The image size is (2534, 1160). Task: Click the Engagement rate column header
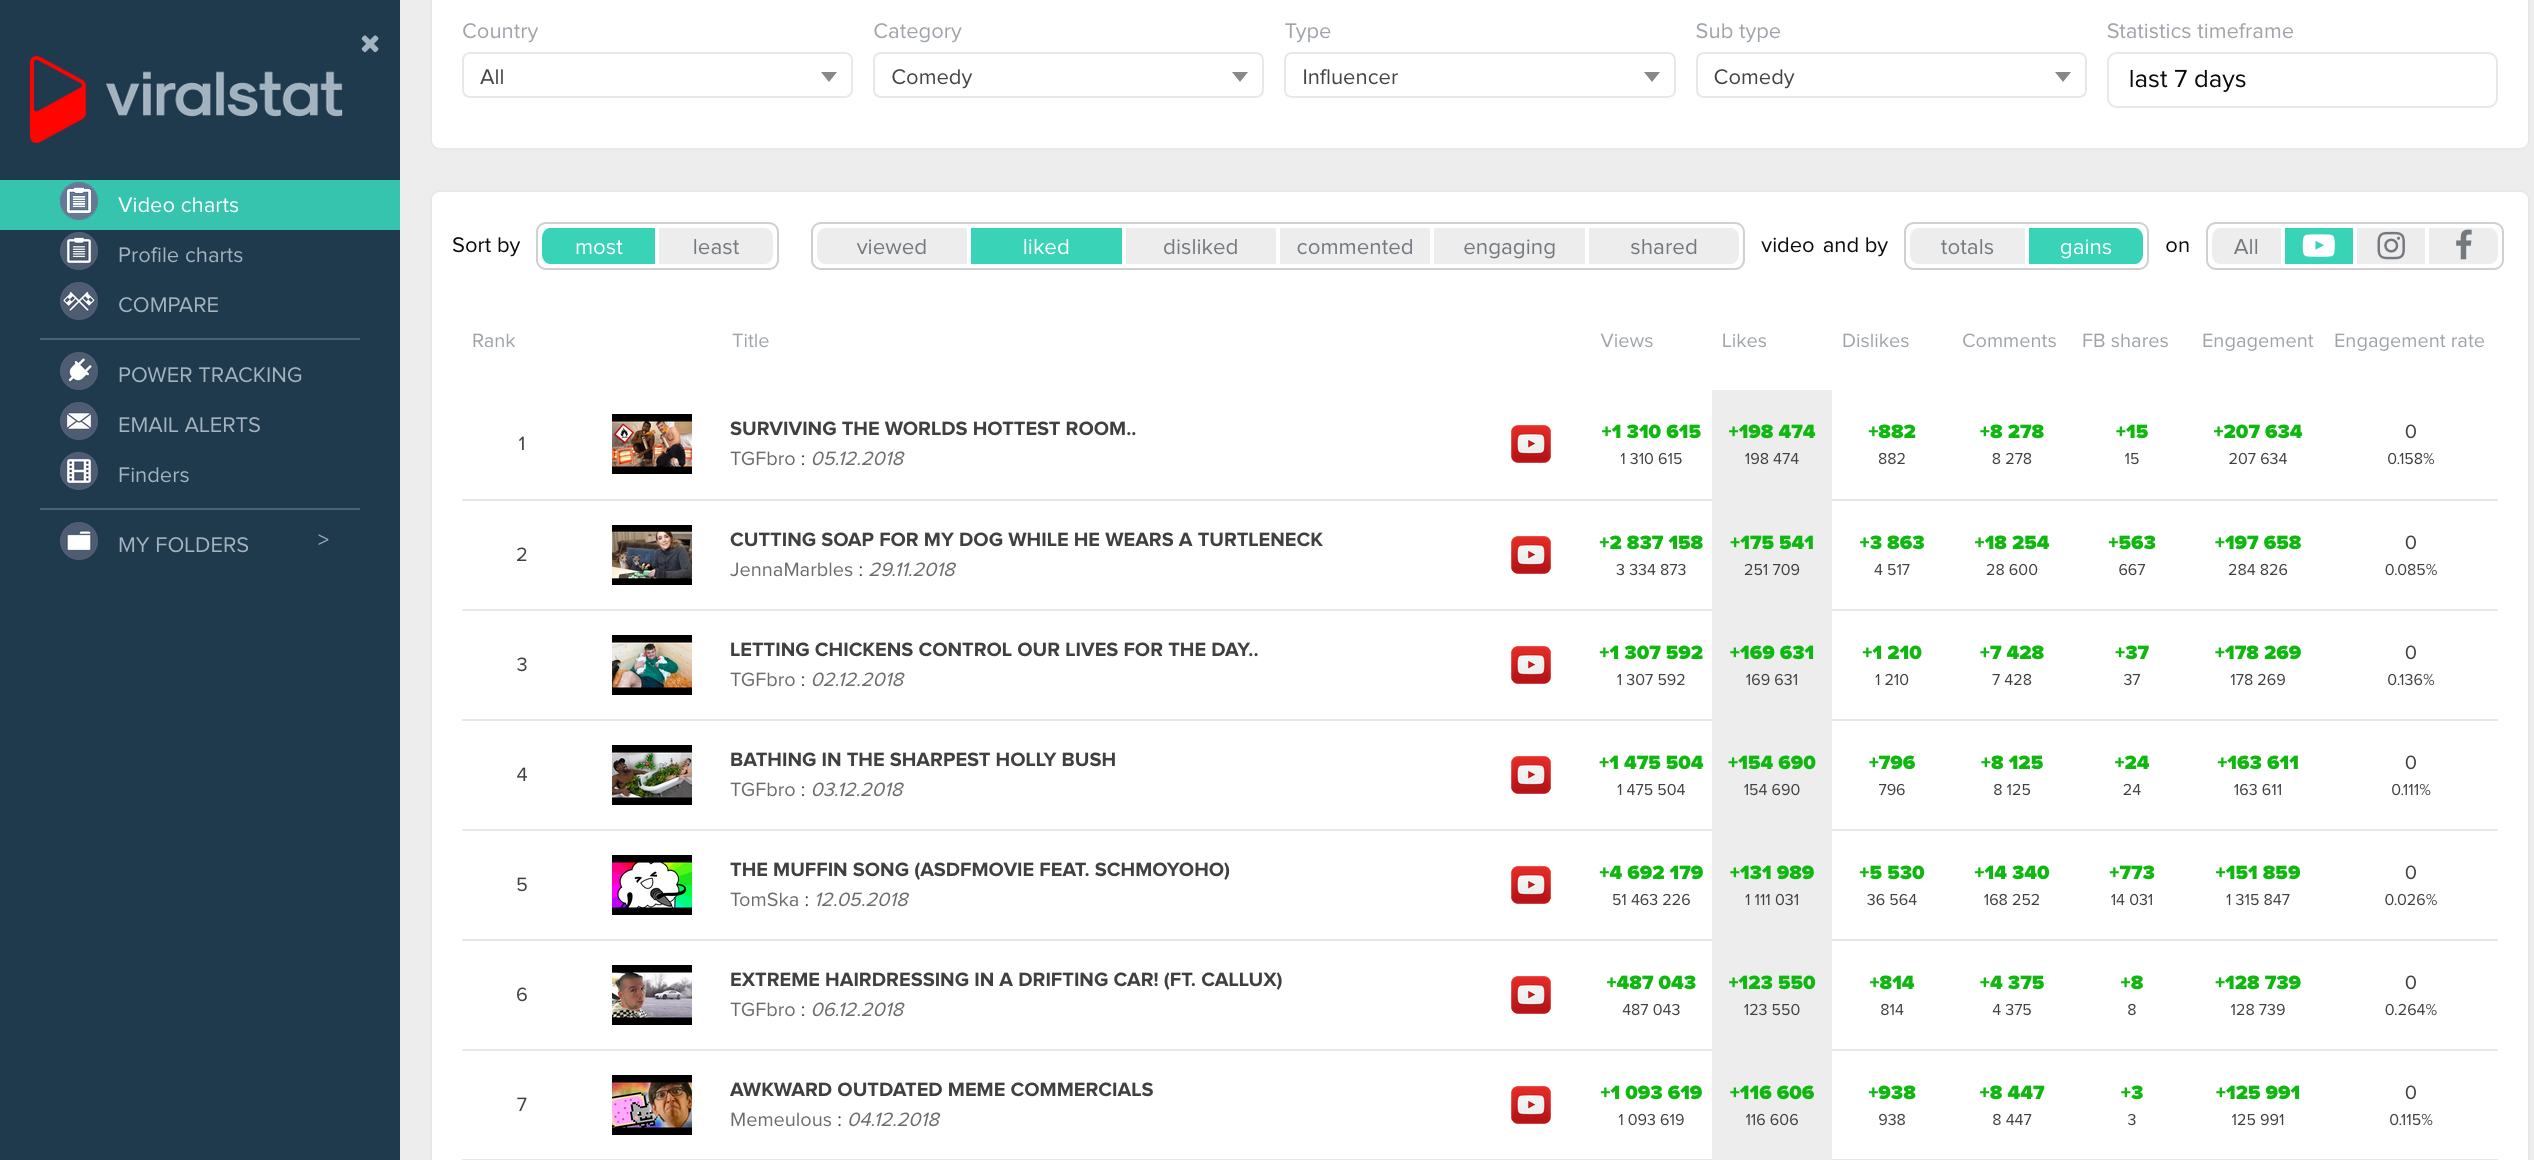2408,340
